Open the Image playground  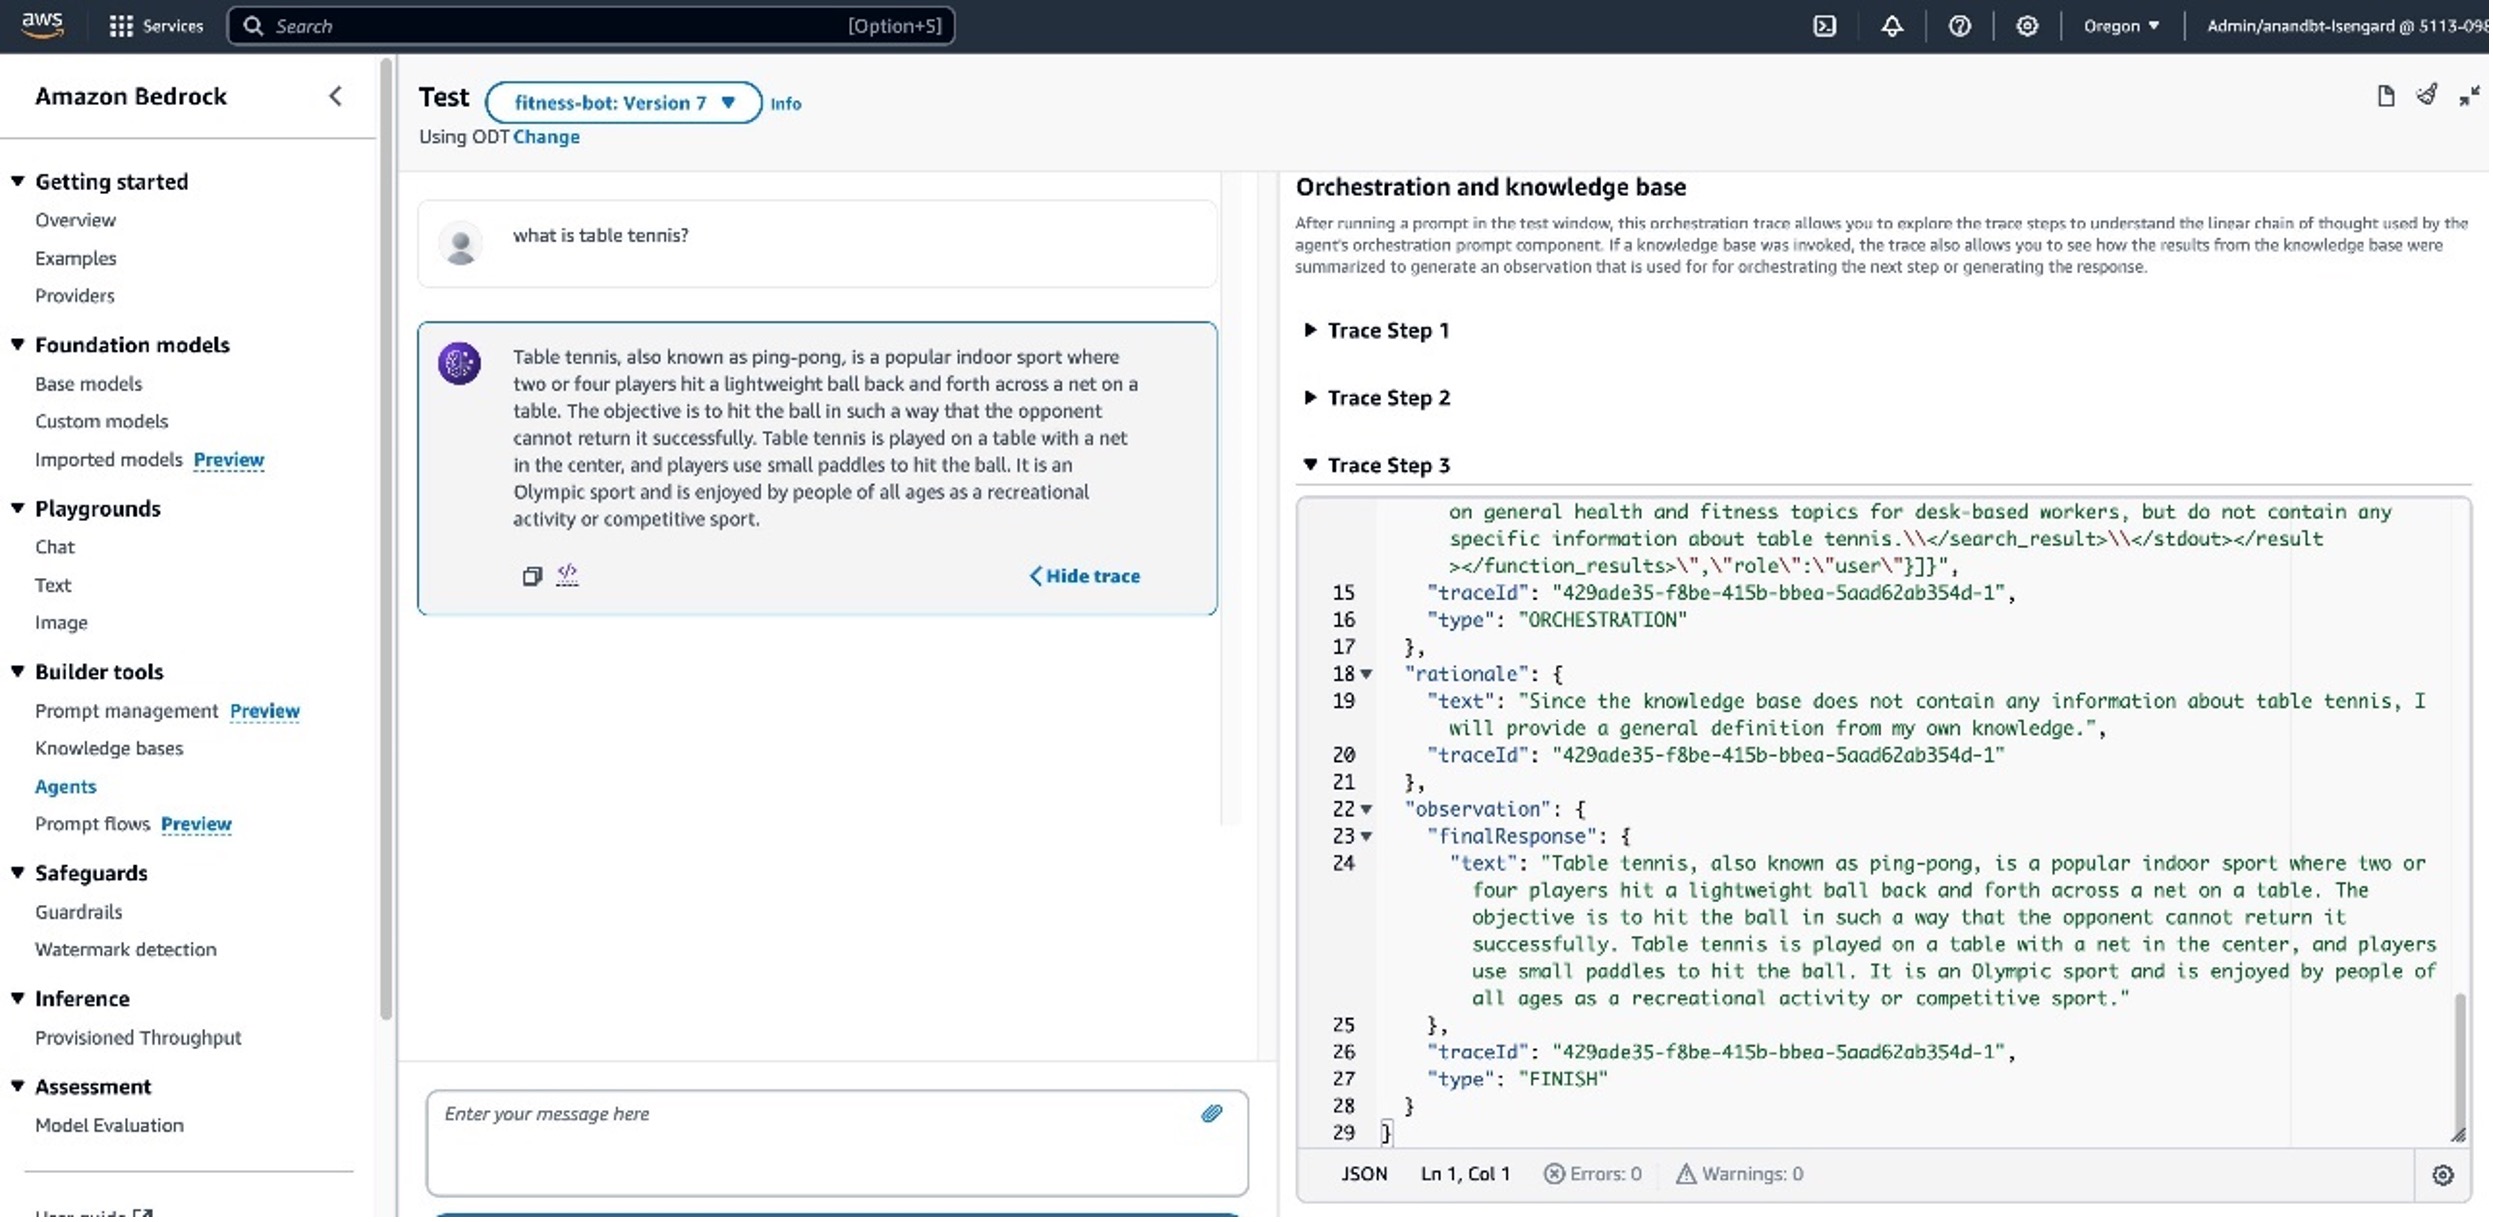(x=61, y=624)
